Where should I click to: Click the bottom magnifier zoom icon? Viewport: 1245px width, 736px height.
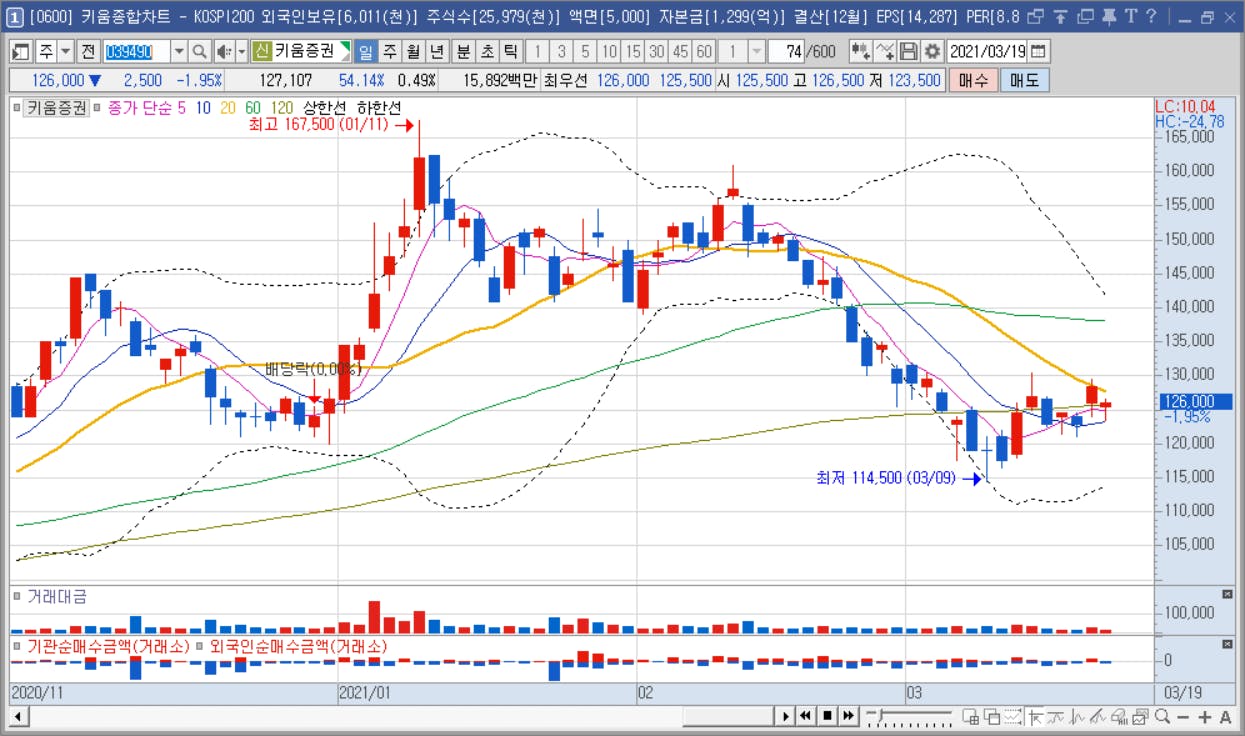[x=1162, y=716]
